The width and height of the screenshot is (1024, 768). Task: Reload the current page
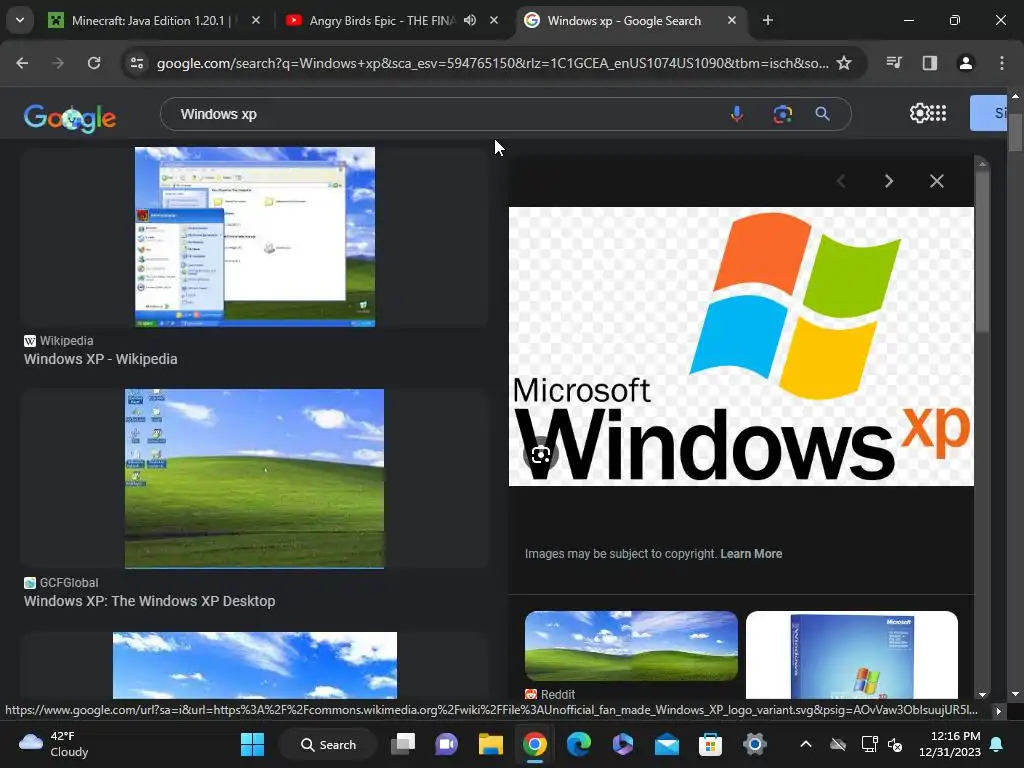pos(94,63)
